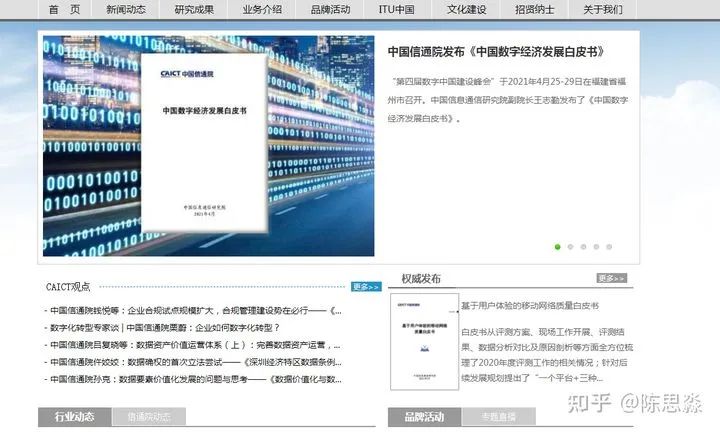720x432 pixels.
Task: Open 业务介绍 in navigation bar
Action: click(262, 9)
